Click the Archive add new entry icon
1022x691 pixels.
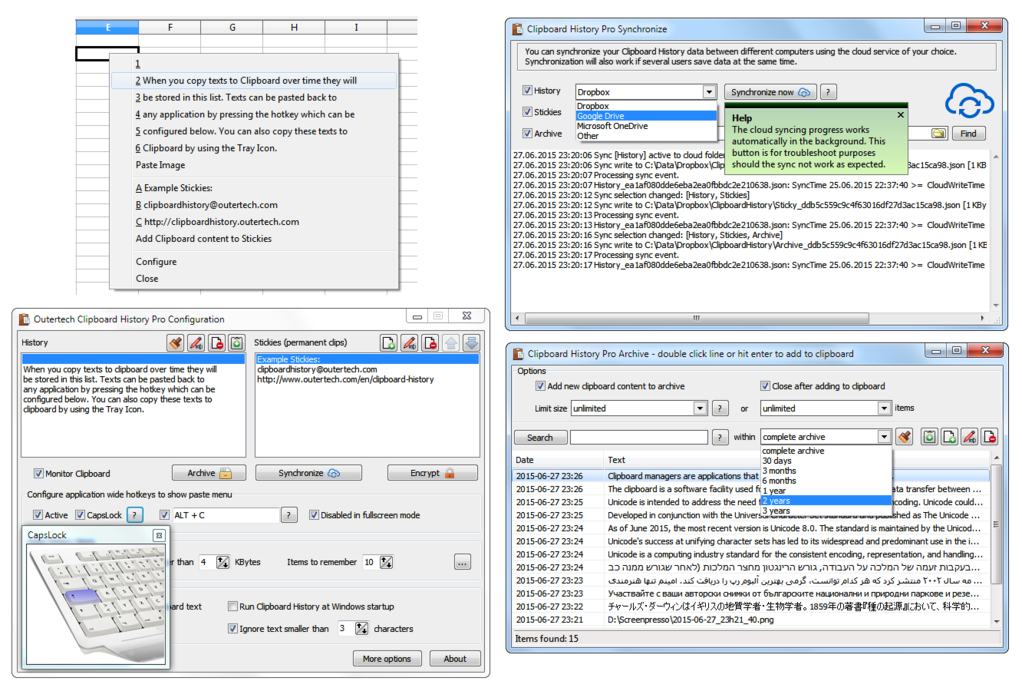coord(950,437)
